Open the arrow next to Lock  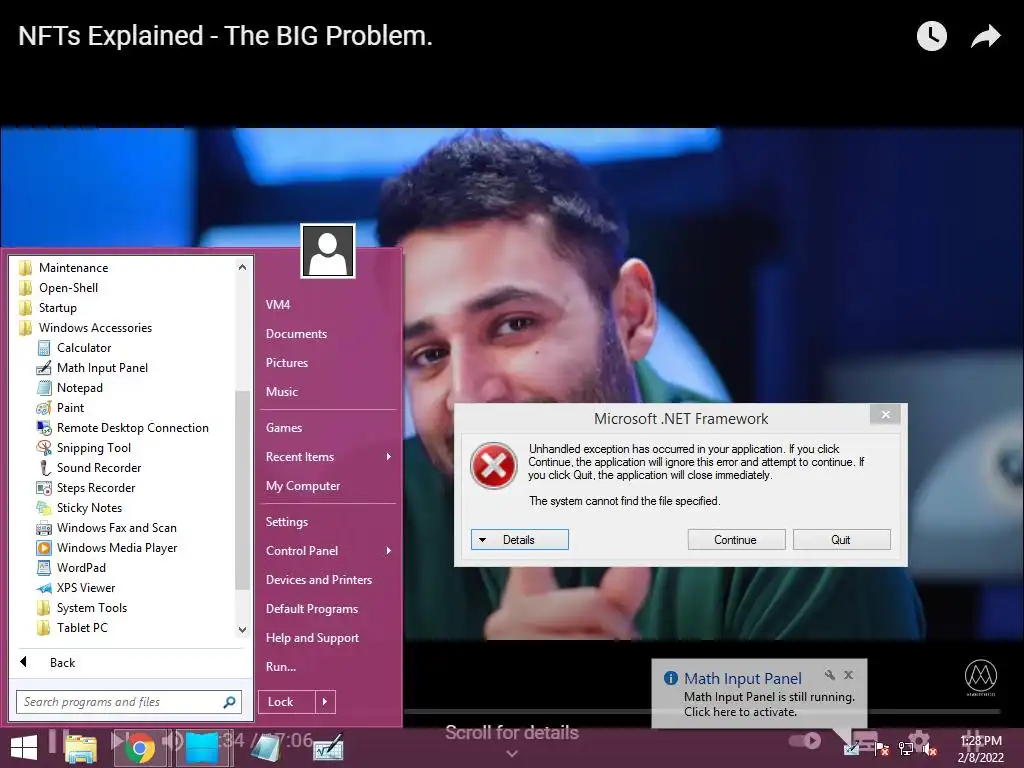tap(325, 702)
